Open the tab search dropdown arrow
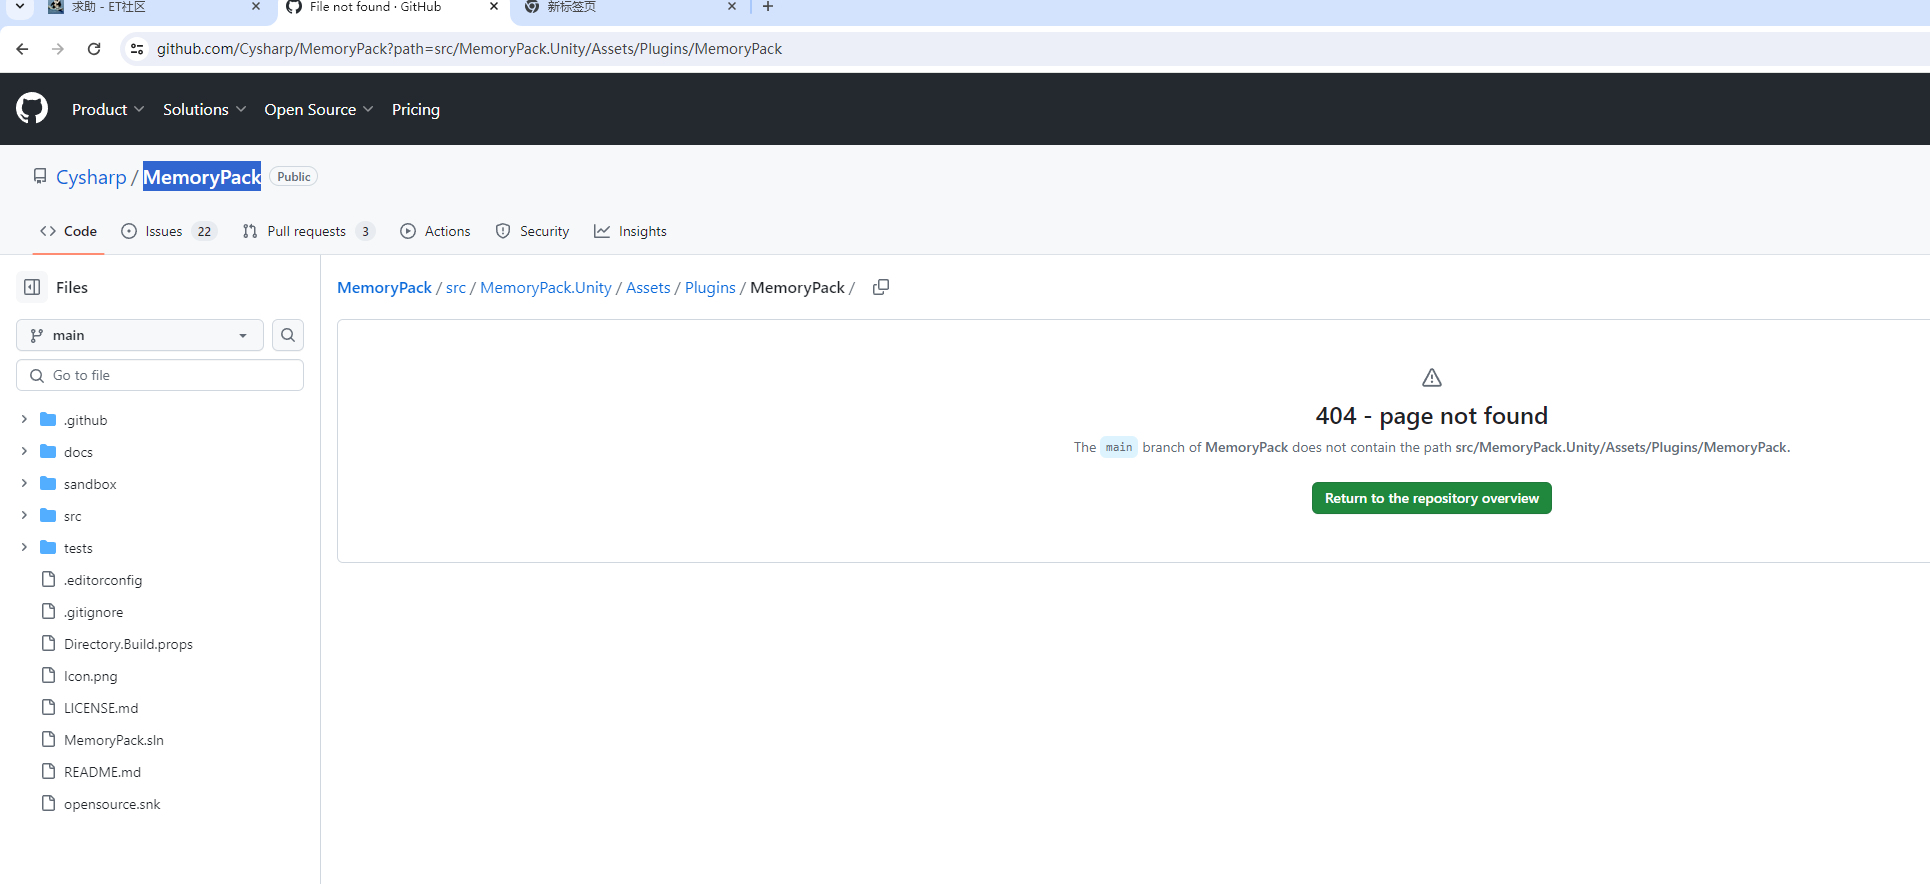Screen dimensions: 1930x884 (x=19, y=7)
